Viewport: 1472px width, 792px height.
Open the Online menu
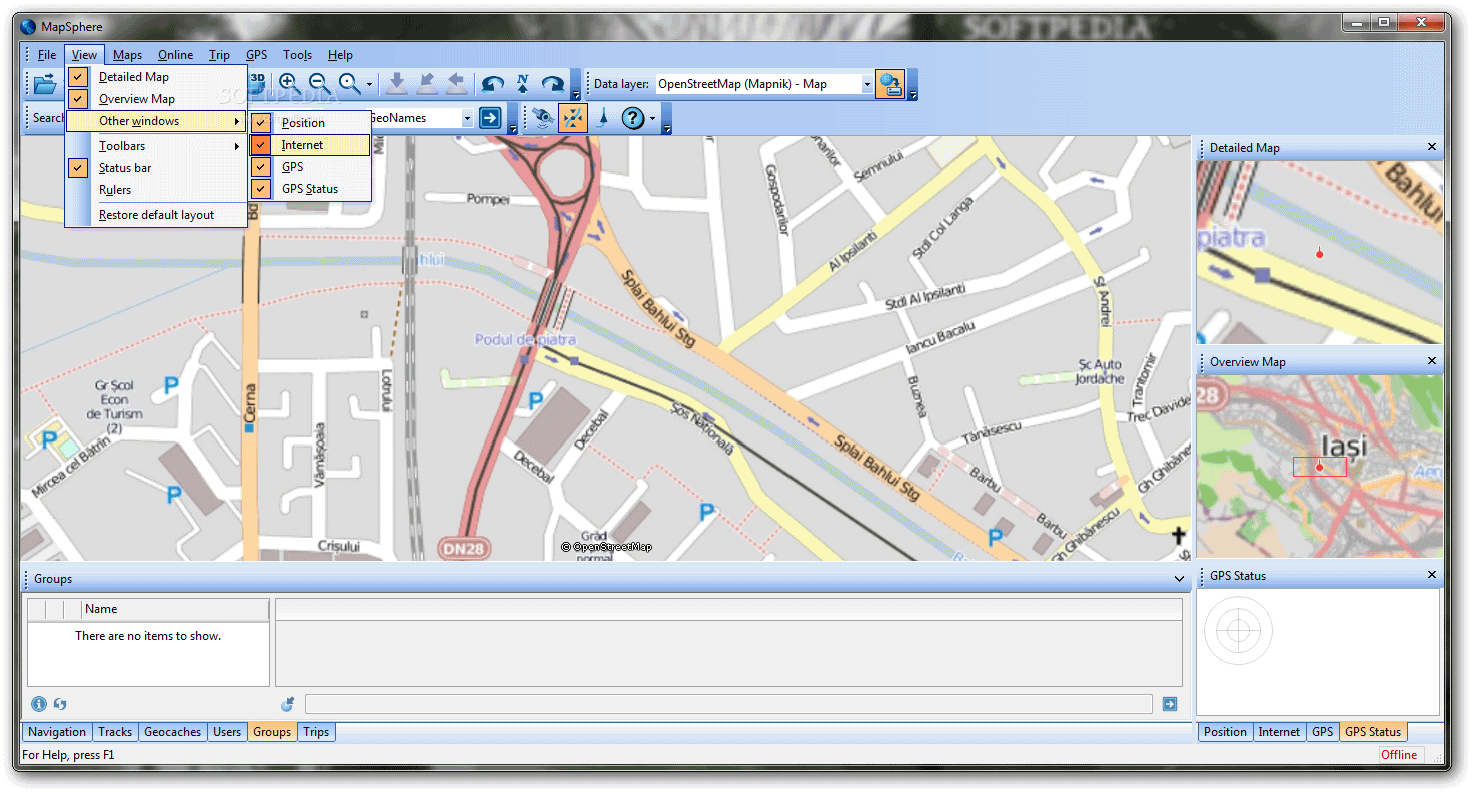(x=176, y=55)
